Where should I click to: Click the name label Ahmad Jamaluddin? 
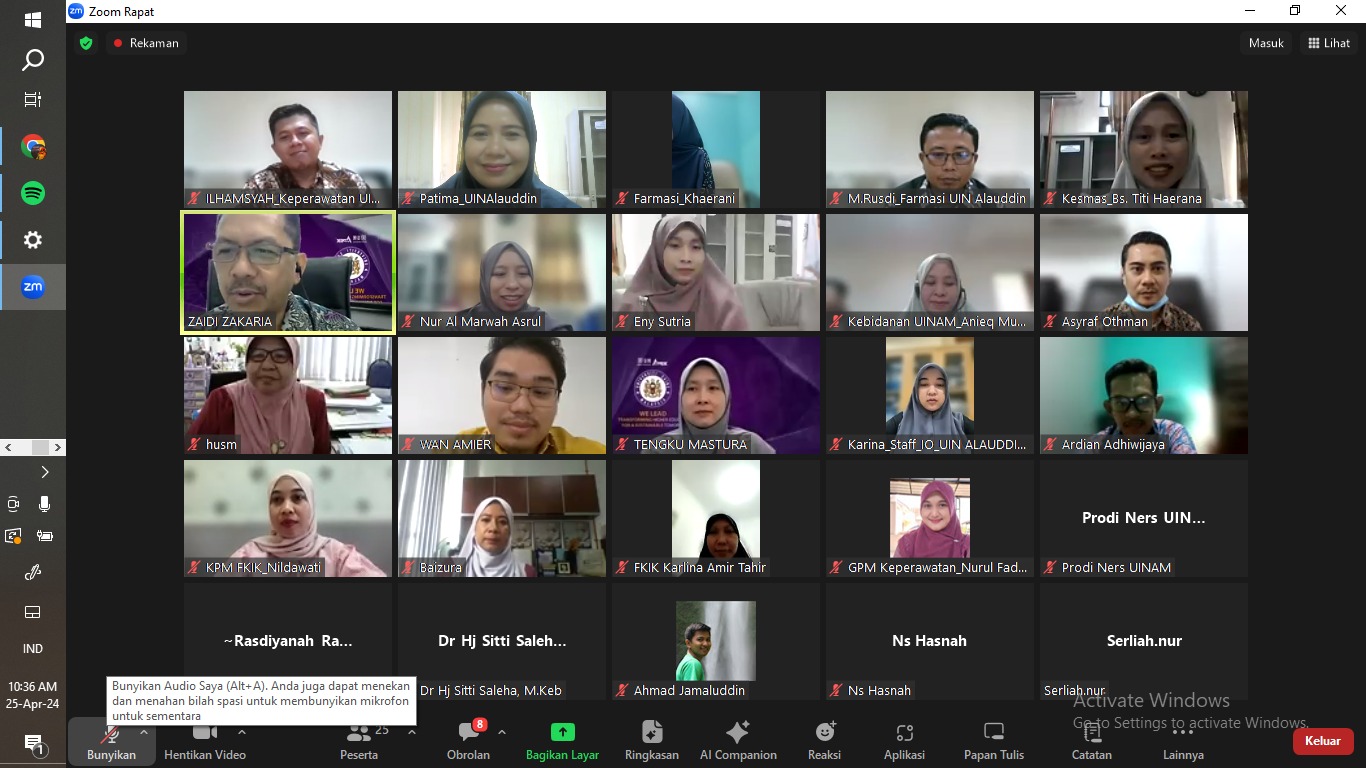[689, 691]
